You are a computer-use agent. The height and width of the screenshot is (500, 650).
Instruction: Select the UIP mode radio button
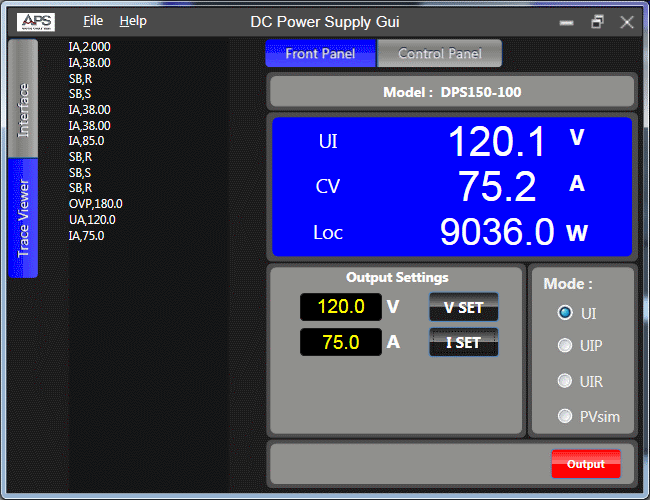tap(565, 346)
